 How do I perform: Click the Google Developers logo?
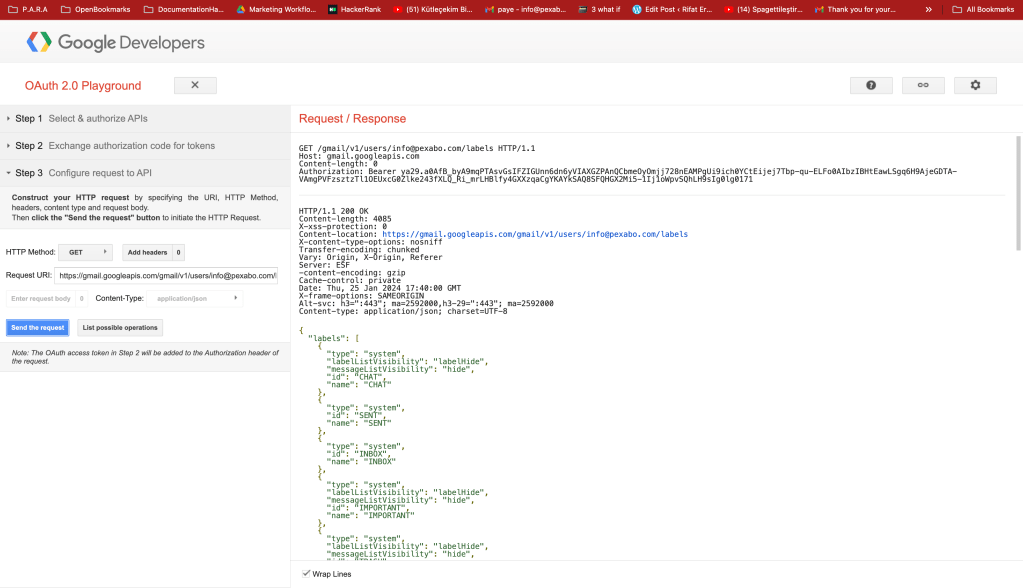pyautogui.click(x=115, y=42)
